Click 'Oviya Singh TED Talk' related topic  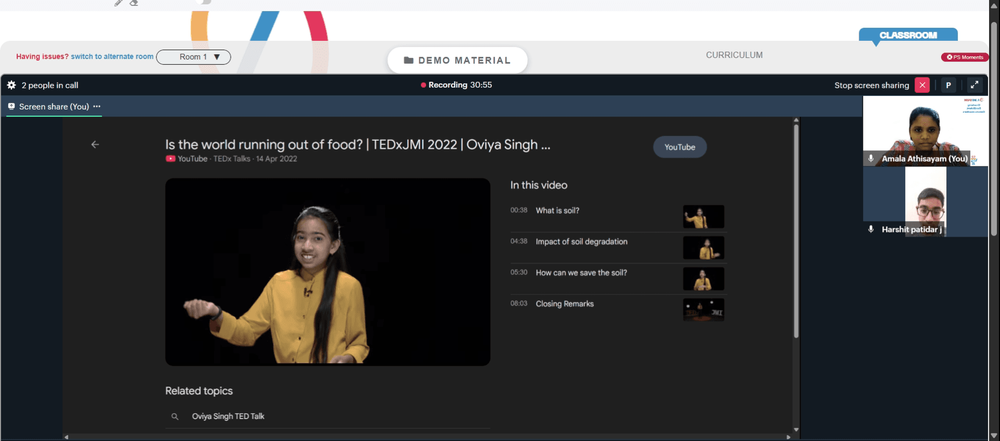coord(228,416)
